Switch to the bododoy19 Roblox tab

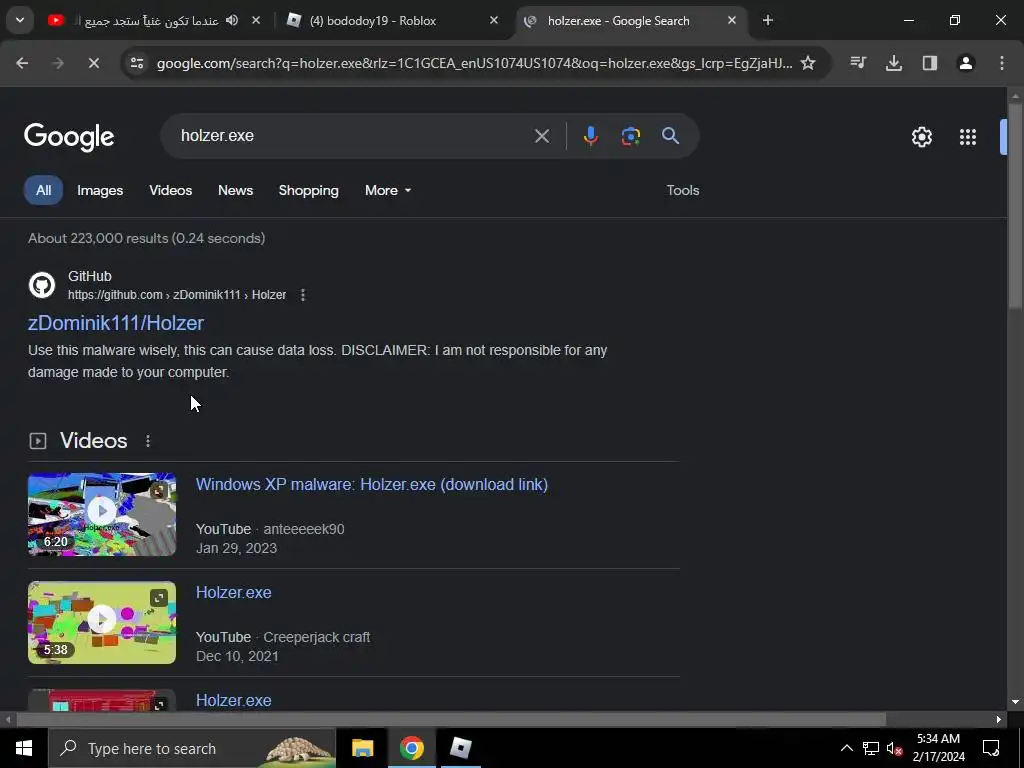tap(392, 21)
